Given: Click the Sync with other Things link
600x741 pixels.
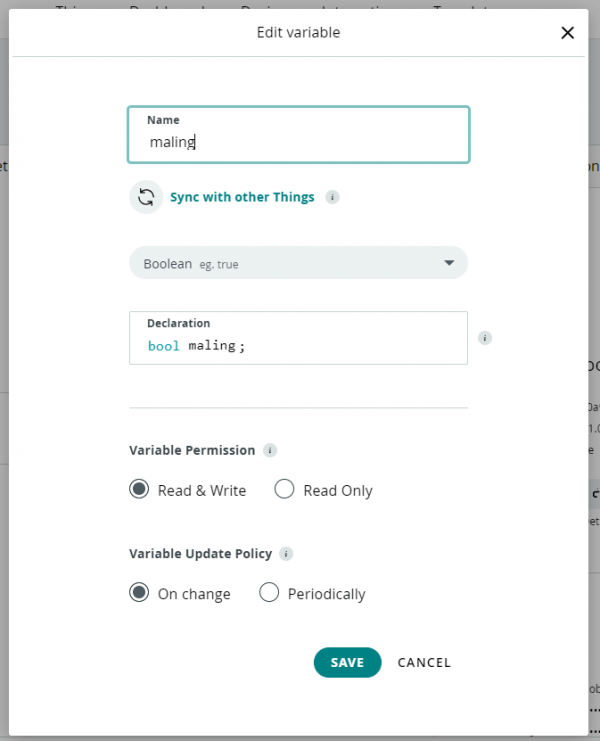Looking at the screenshot, I should tap(242, 197).
